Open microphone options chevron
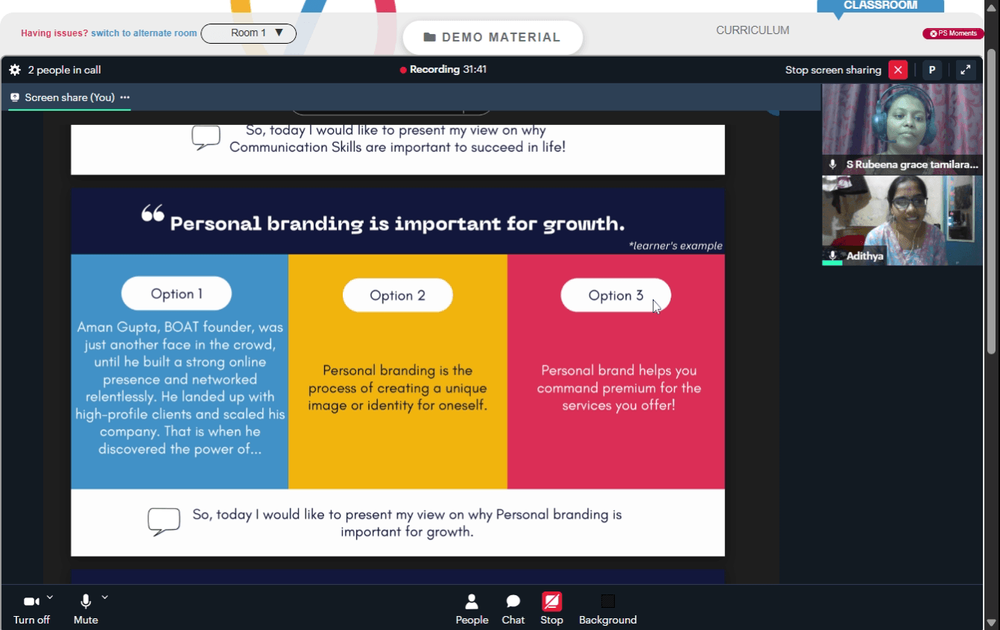Screen dimensions: 1000x630 pos(105,597)
